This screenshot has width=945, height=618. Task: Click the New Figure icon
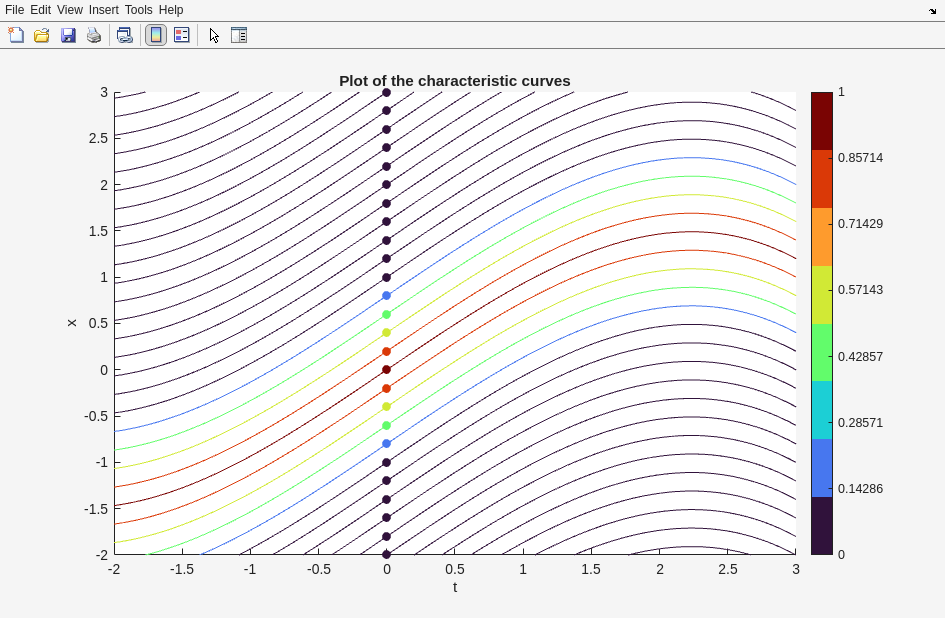point(16,35)
